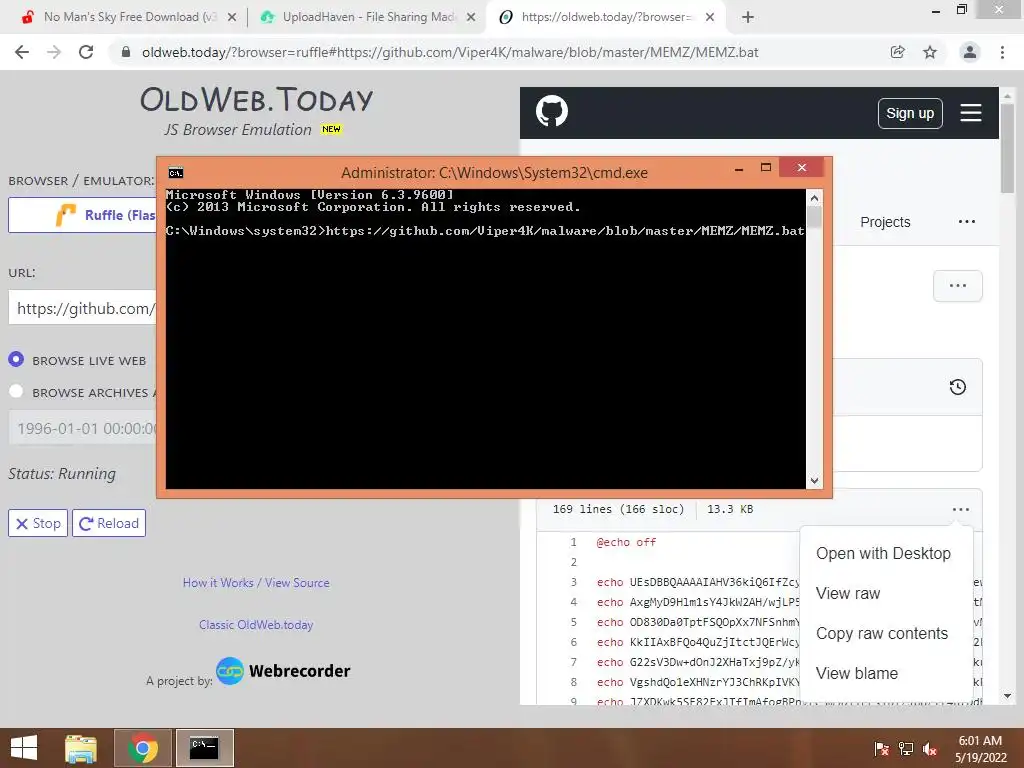Click code line number 3
1024x768 pixels.
pos(573,582)
